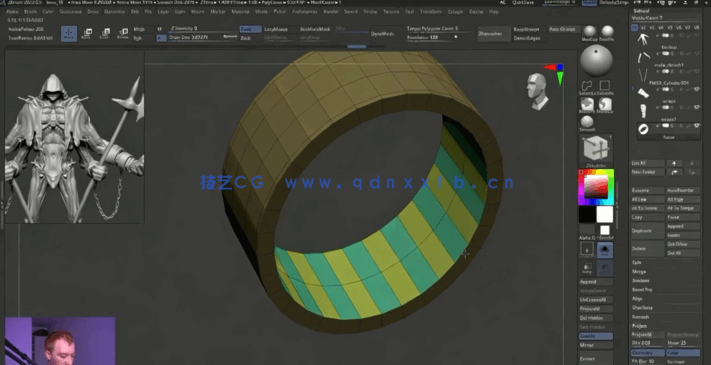Open the Document menu
The height and width of the screenshot is (365, 711).
[70, 11]
